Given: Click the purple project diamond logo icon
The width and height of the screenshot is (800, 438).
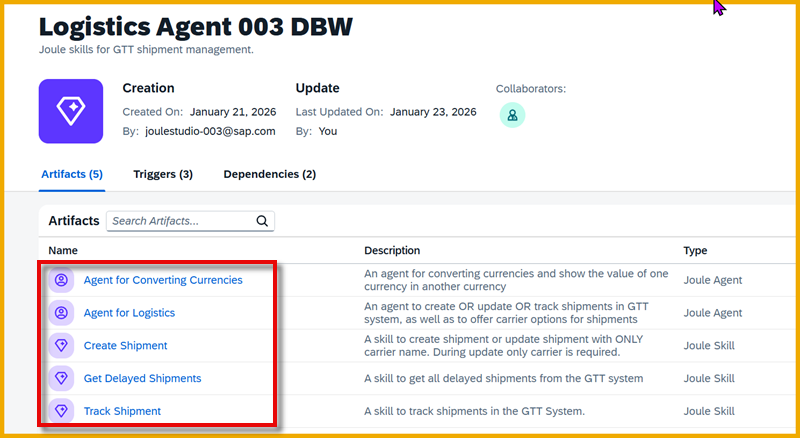Looking at the screenshot, I should 71,111.
